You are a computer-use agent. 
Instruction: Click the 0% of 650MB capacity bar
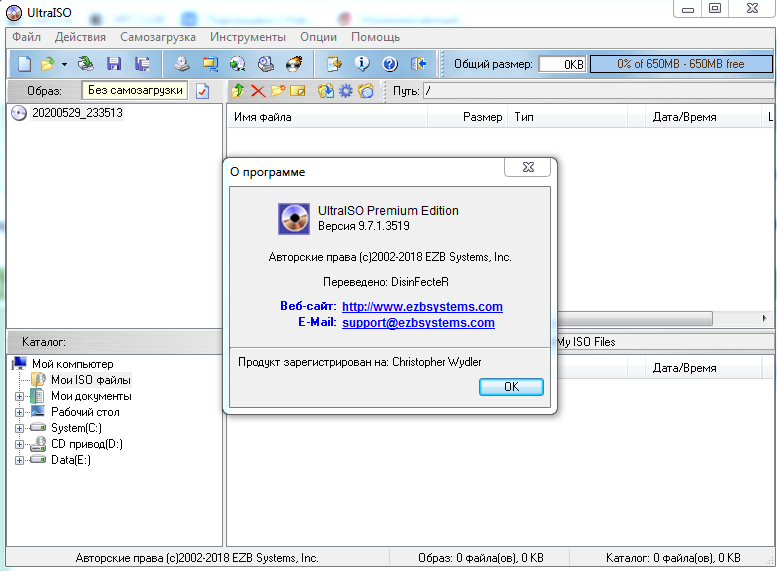(x=681, y=64)
